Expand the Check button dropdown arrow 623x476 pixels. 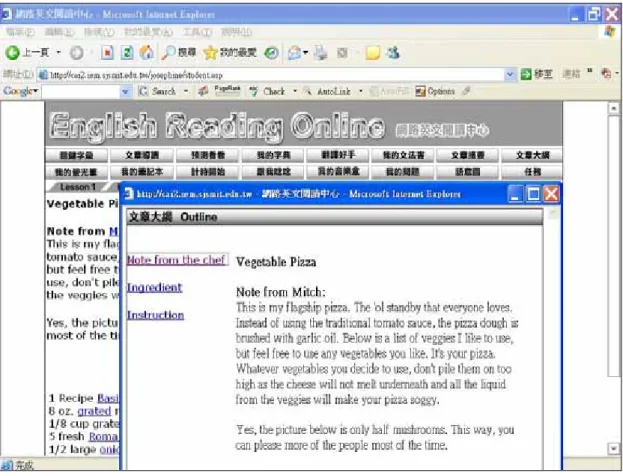point(295,91)
